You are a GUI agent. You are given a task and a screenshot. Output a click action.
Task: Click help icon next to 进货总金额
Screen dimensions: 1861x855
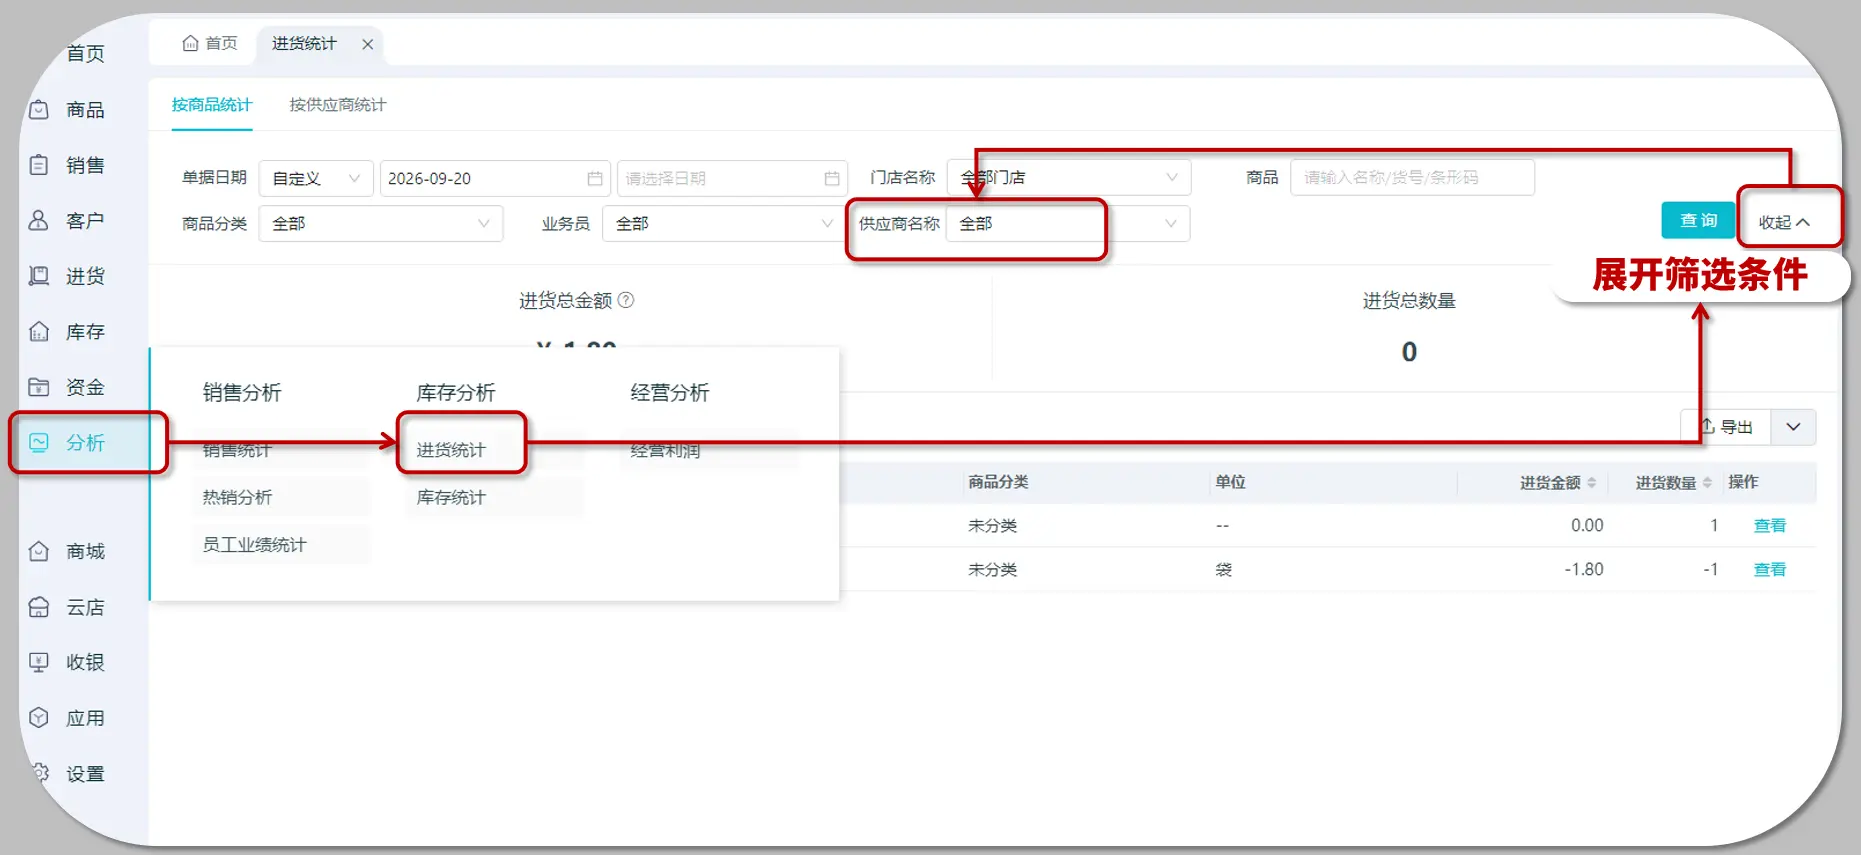tap(626, 300)
